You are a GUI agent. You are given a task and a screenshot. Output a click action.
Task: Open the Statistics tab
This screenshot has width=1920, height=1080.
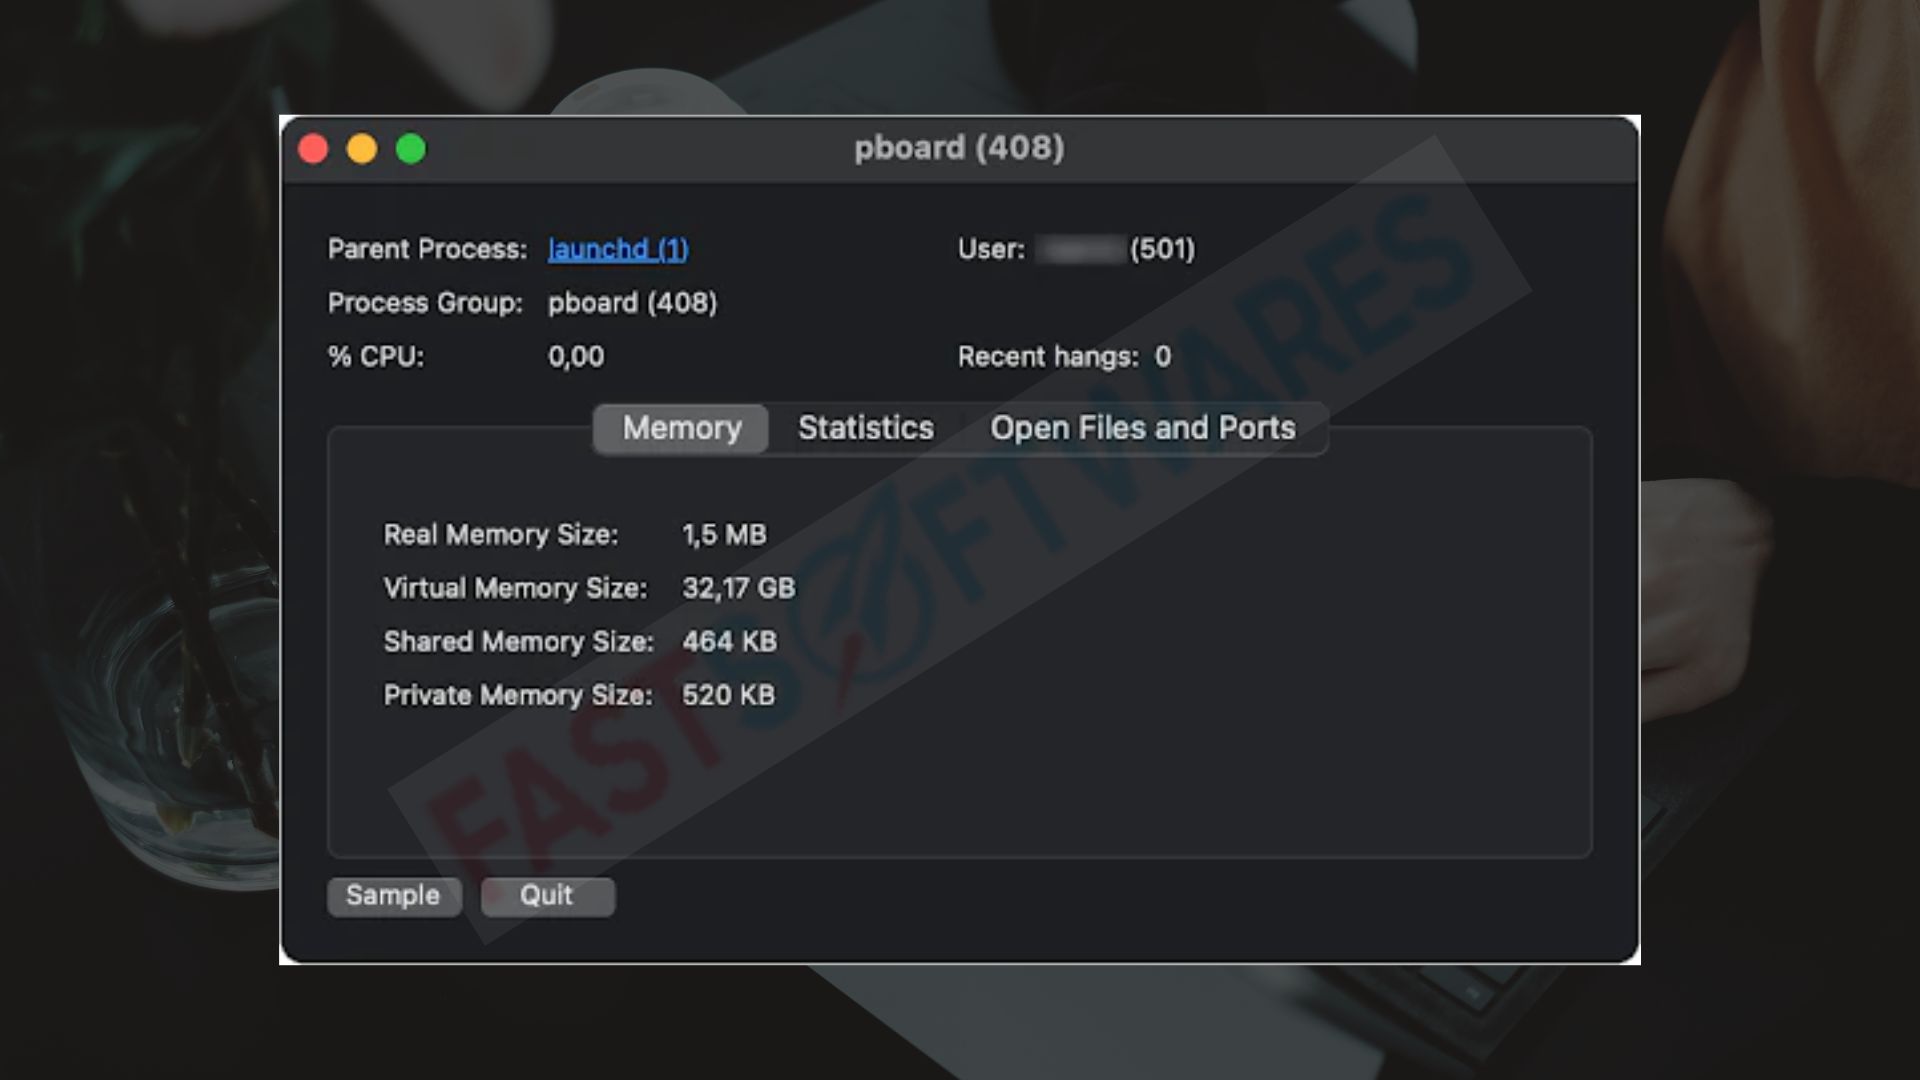pyautogui.click(x=866, y=428)
